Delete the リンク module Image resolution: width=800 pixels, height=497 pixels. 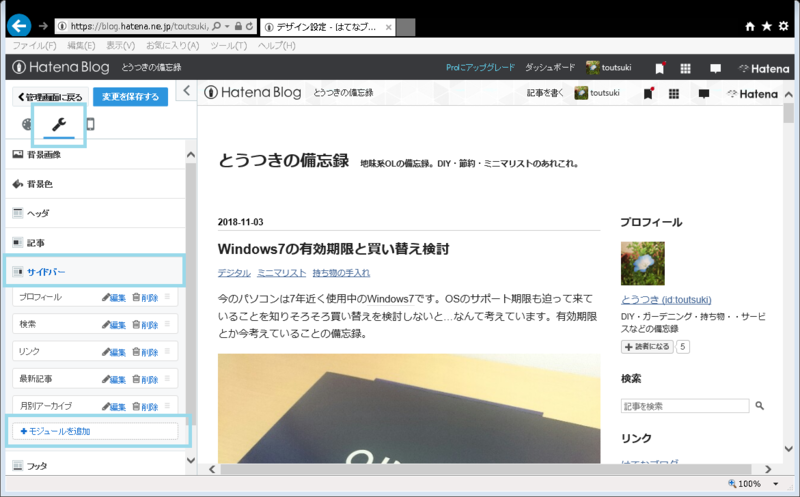click(145, 352)
